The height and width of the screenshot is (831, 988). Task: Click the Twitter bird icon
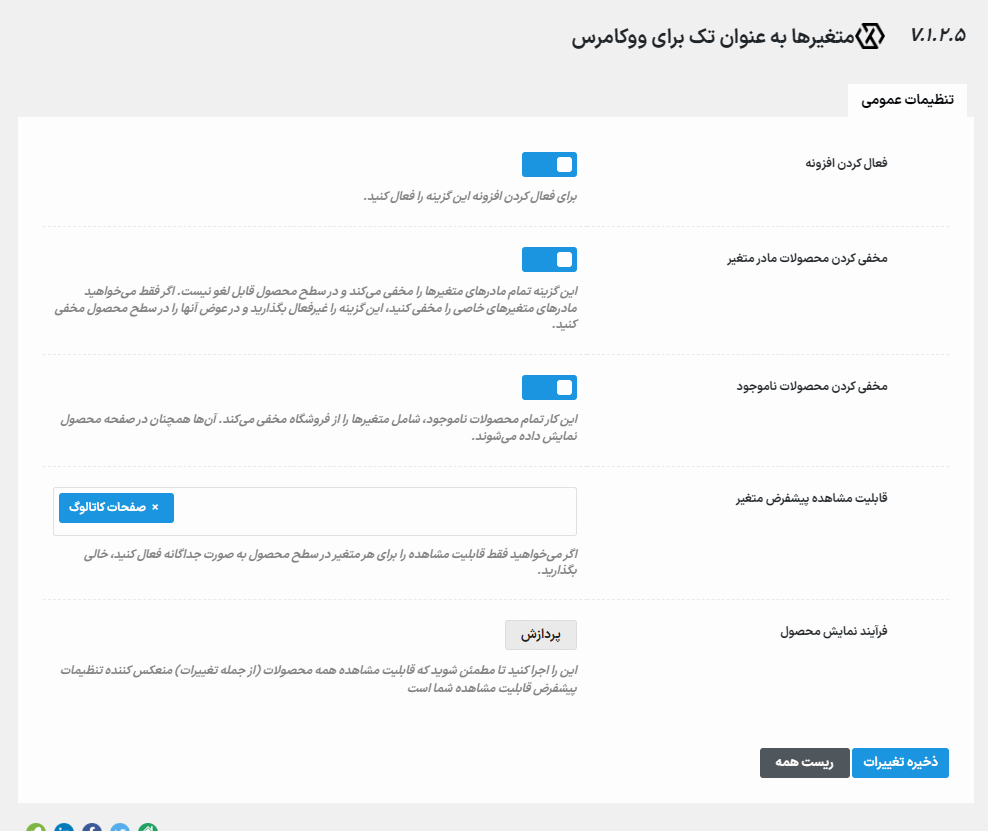click(x=120, y=828)
